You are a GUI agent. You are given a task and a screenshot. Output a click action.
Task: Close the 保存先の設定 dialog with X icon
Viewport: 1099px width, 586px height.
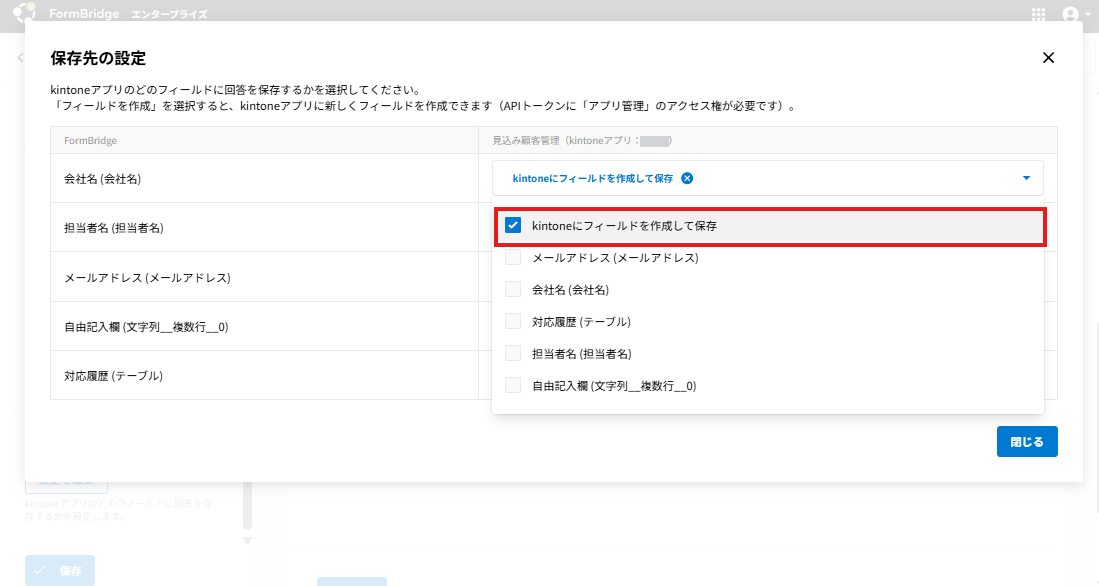point(1048,57)
